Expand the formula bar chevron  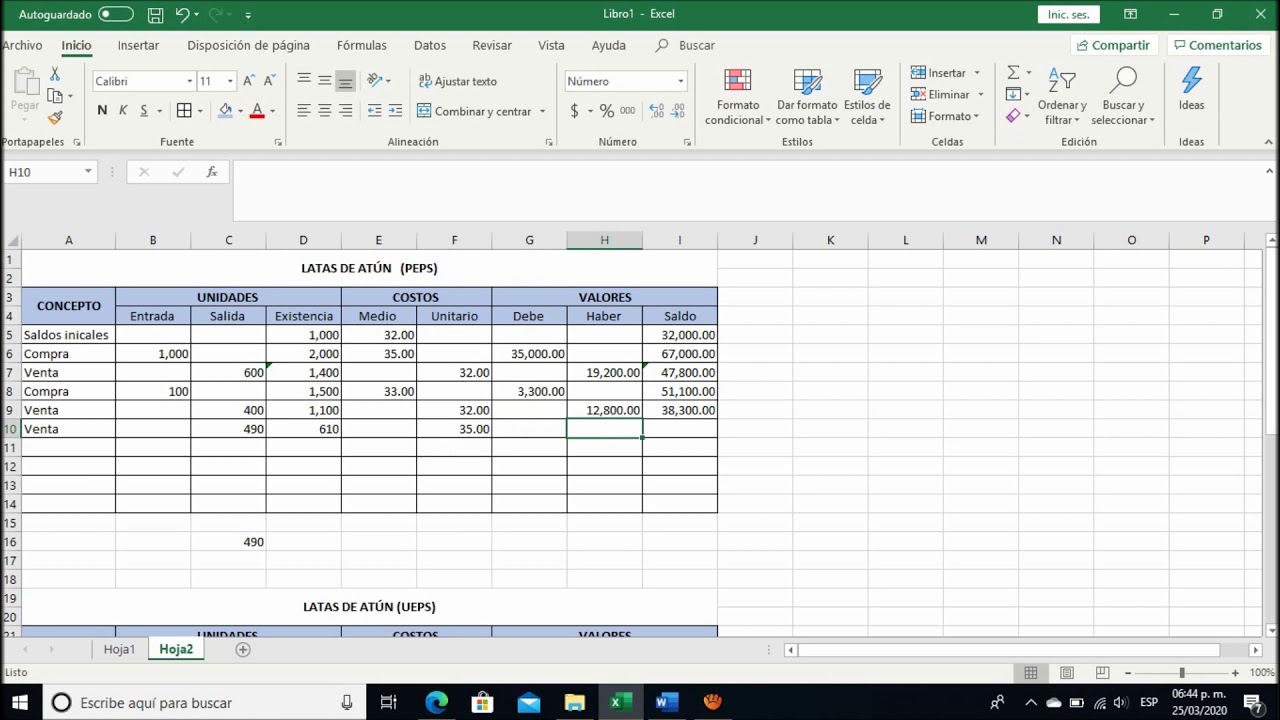pos(1269,172)
